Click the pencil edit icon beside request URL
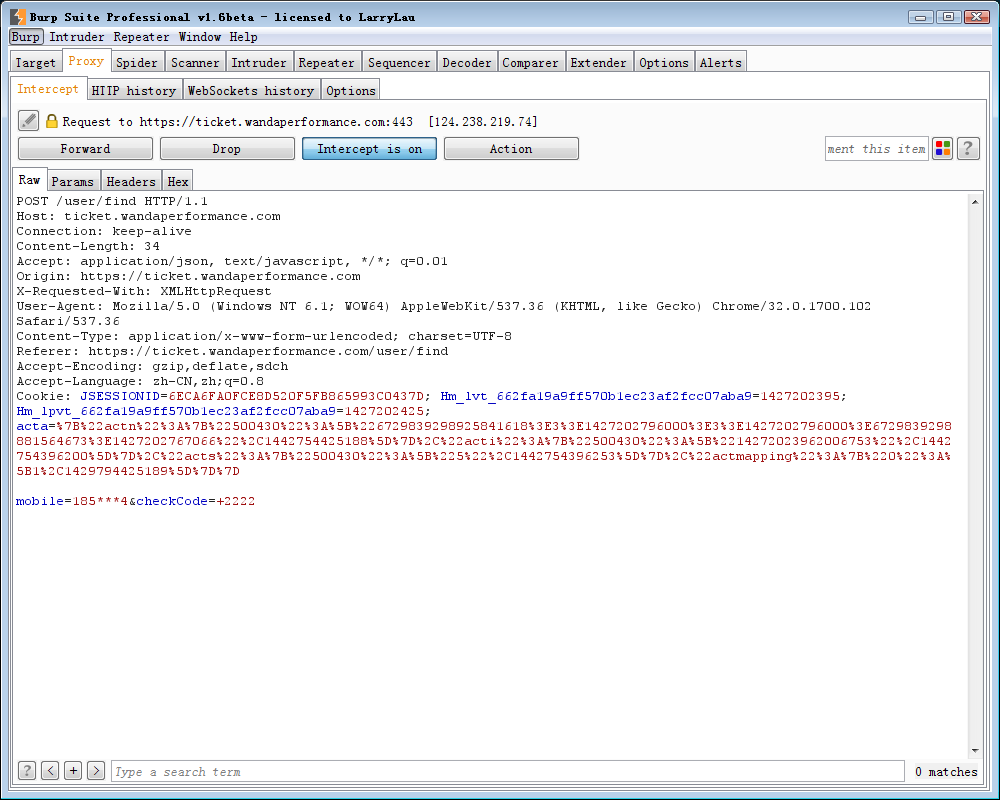The width and height of the screenshot is (1000, 800). coord(28,121)
